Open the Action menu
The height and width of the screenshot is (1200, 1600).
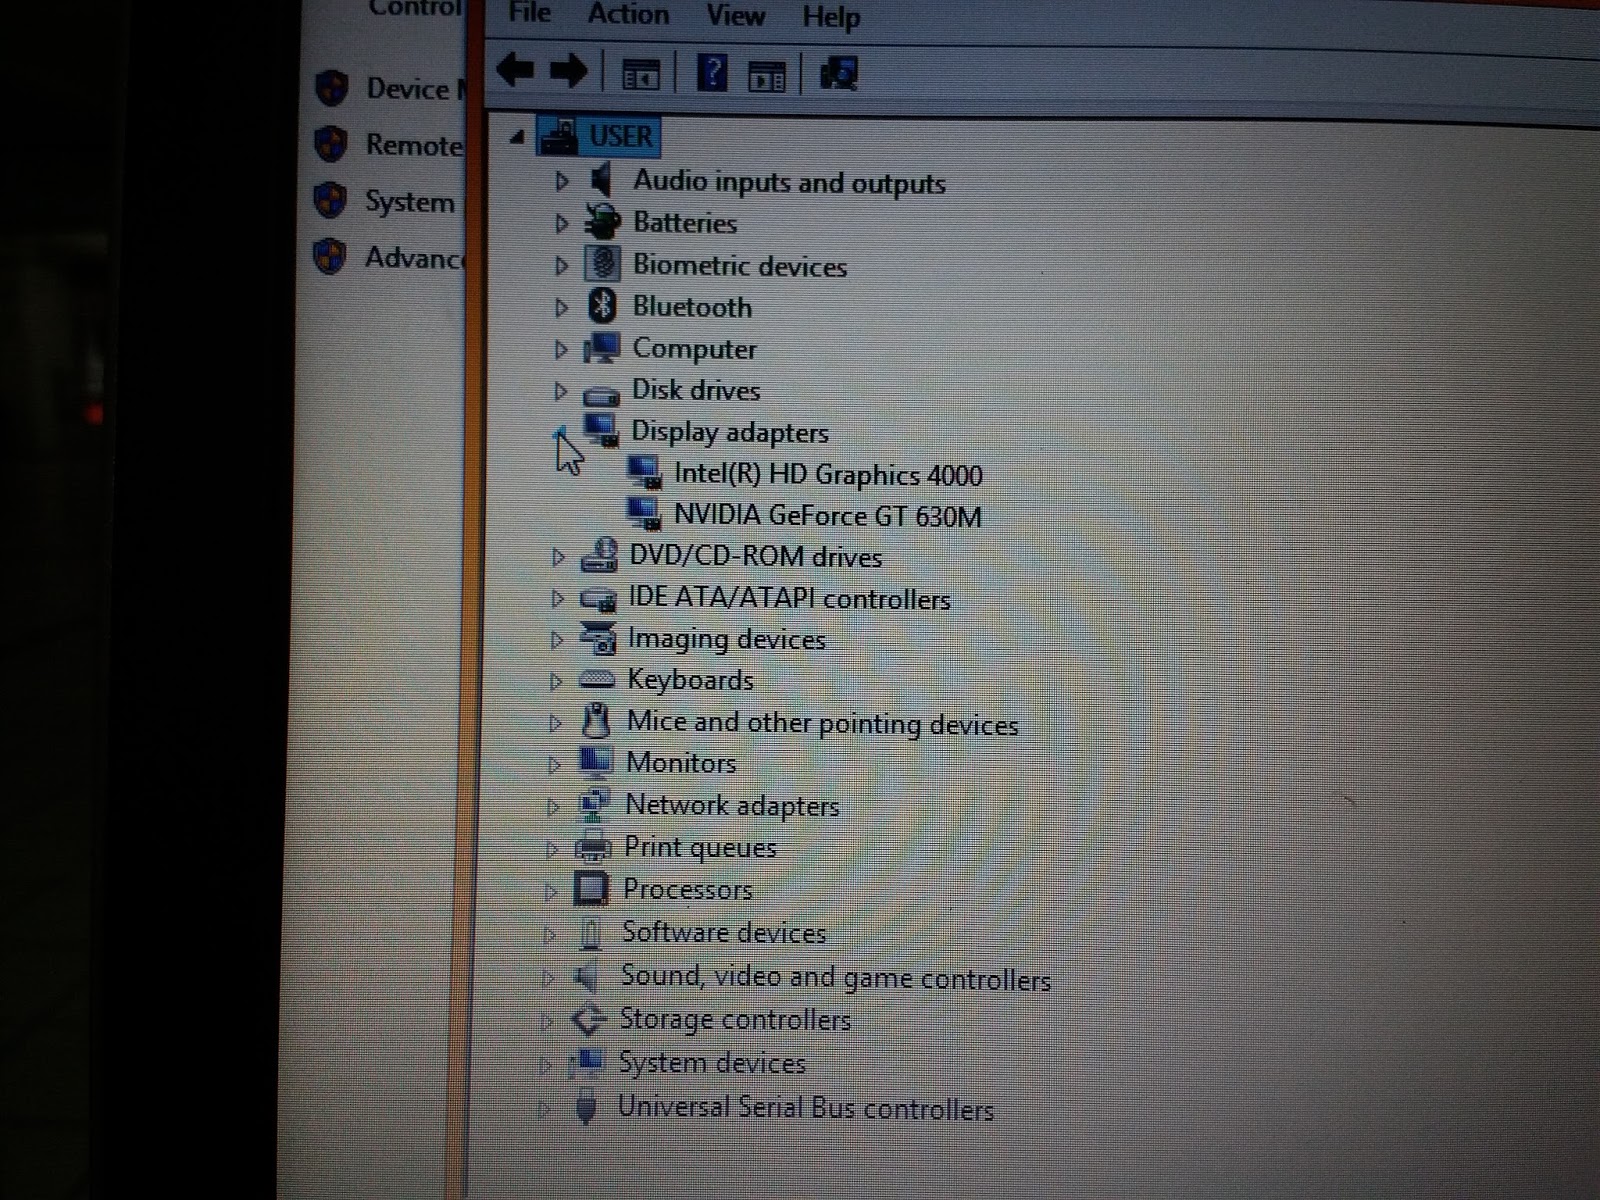point(628,14)
